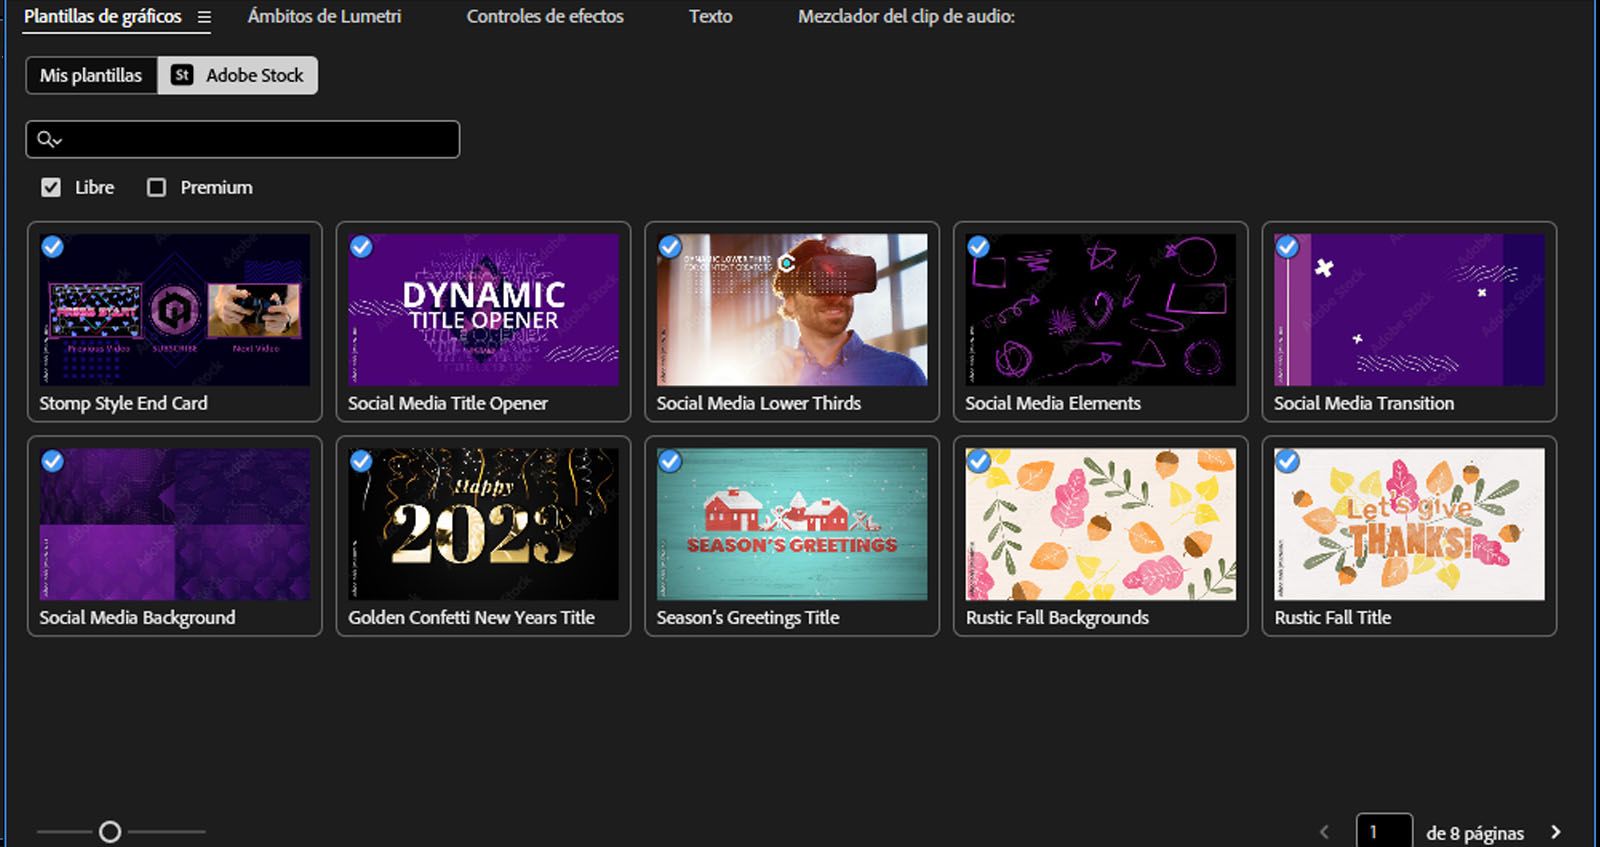Select the Social Media Transition thumbnail
1600x847 pixels.
tap(1409, 310)
